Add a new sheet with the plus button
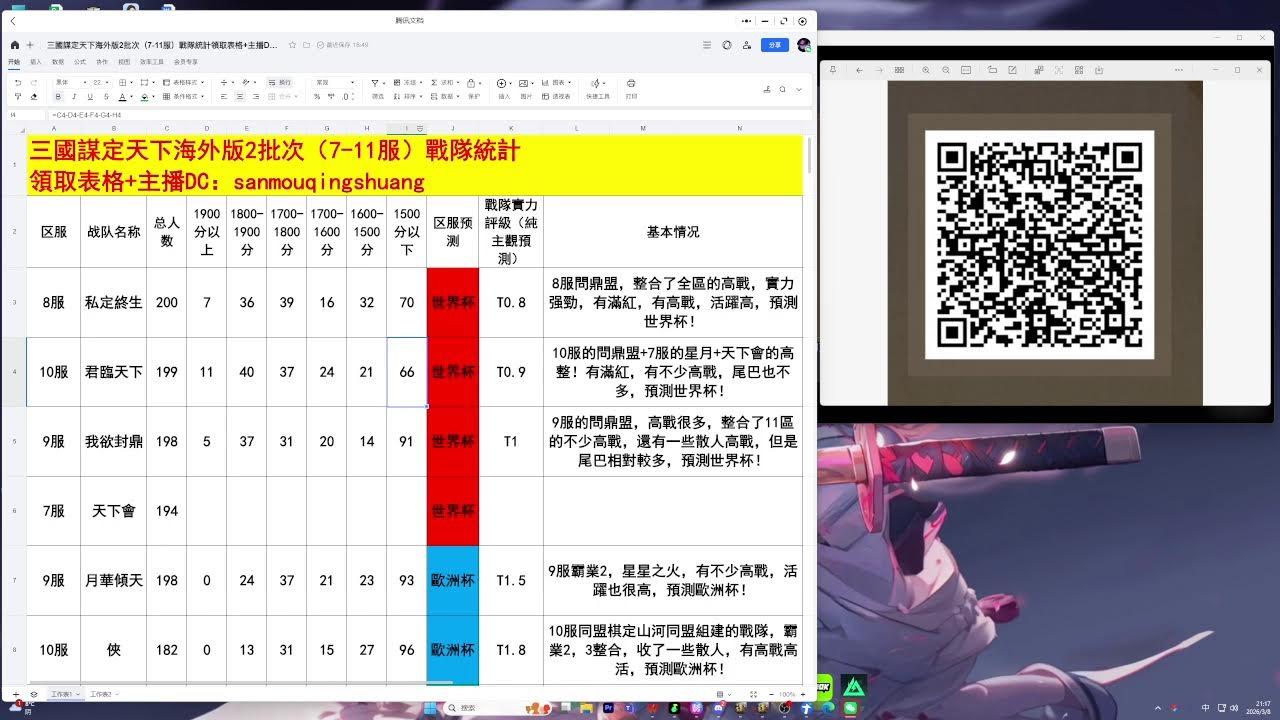This screenshot has height=720, width=1280. [15, 693]
